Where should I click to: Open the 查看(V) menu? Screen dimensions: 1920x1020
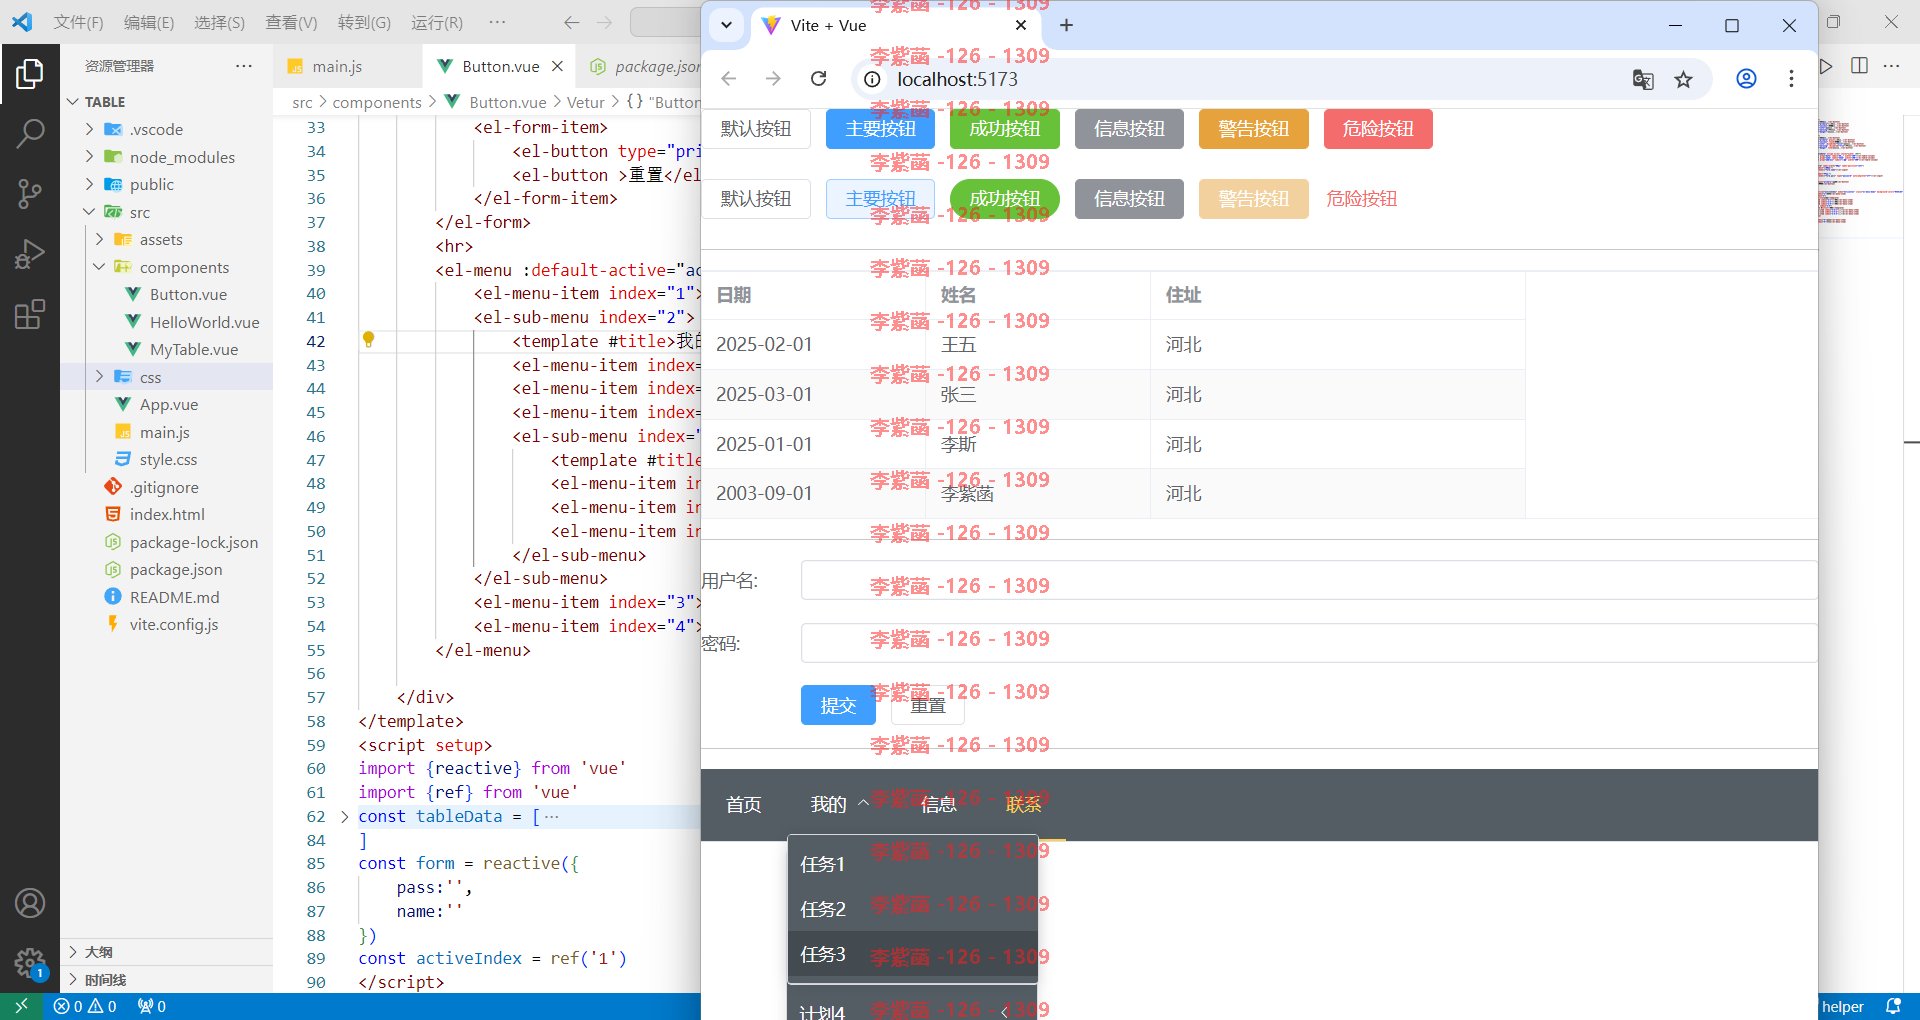[x=291, y=22]
